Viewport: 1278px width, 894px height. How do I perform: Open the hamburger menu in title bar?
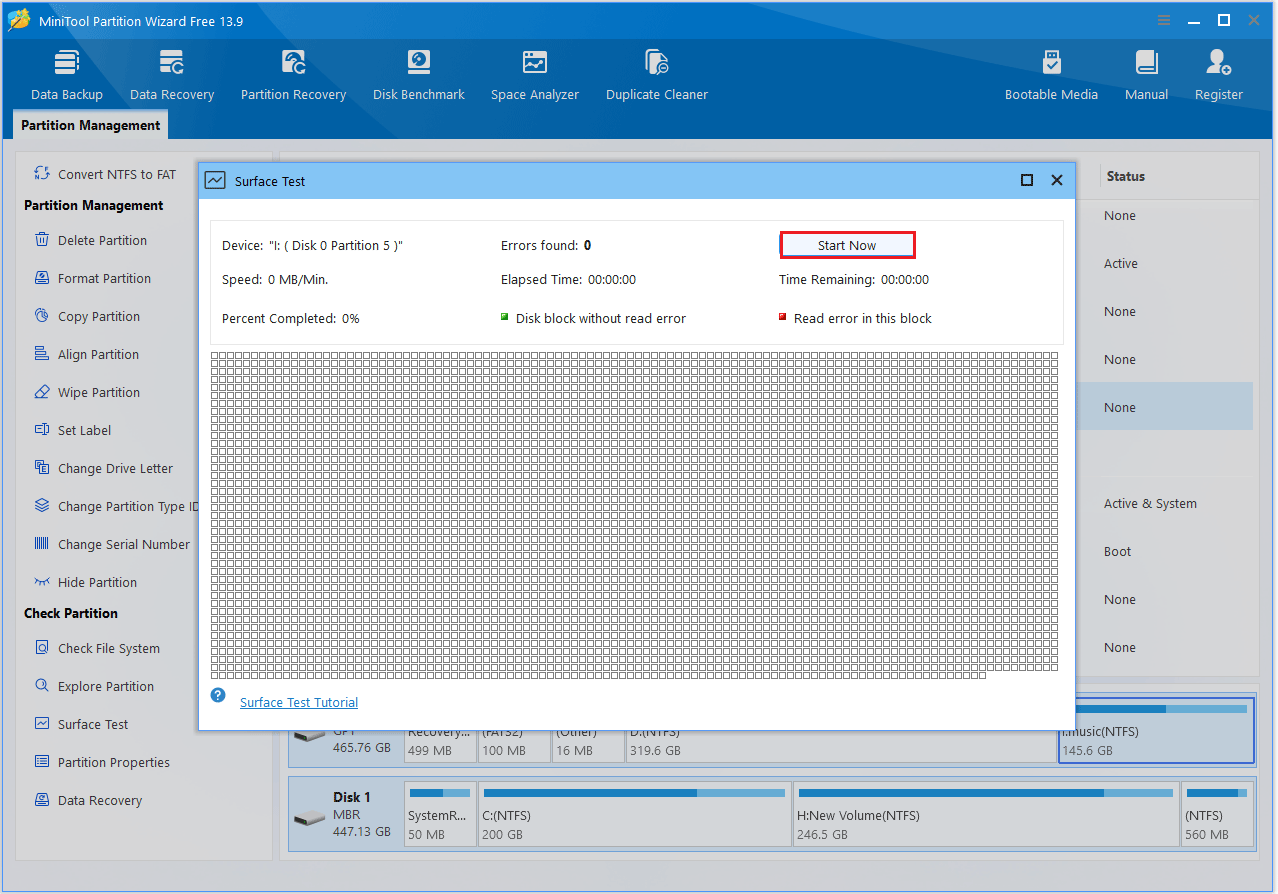pos(1164,20)
